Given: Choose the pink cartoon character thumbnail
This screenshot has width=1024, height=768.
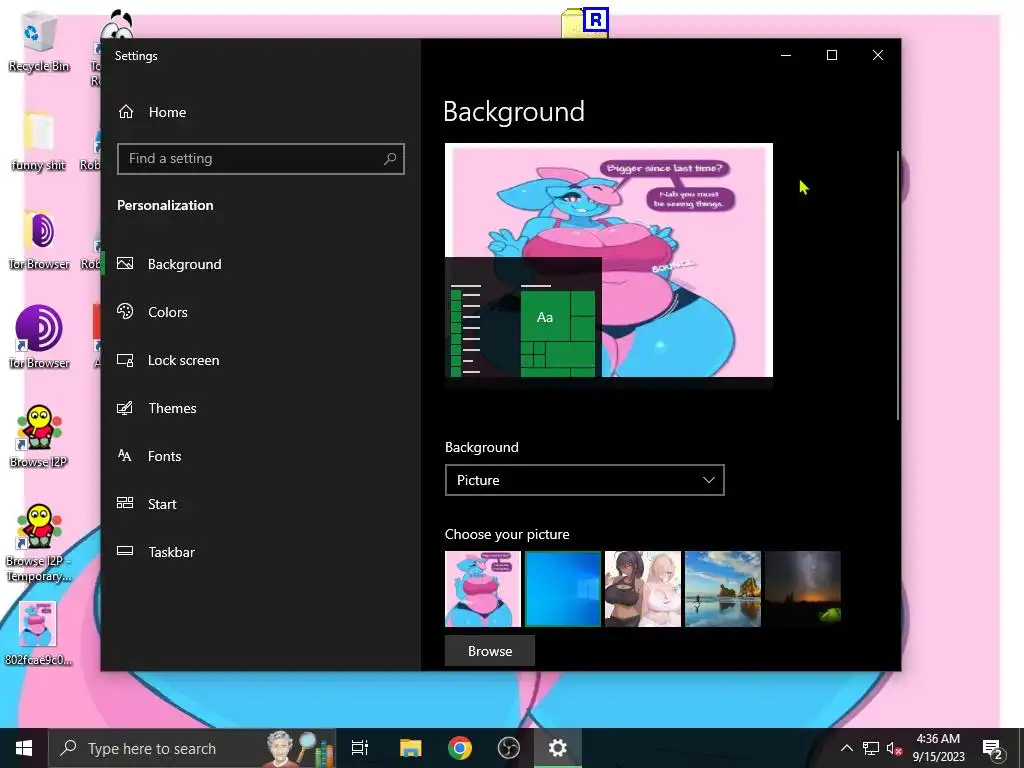Looking at the screenshot, I should 483,589.
